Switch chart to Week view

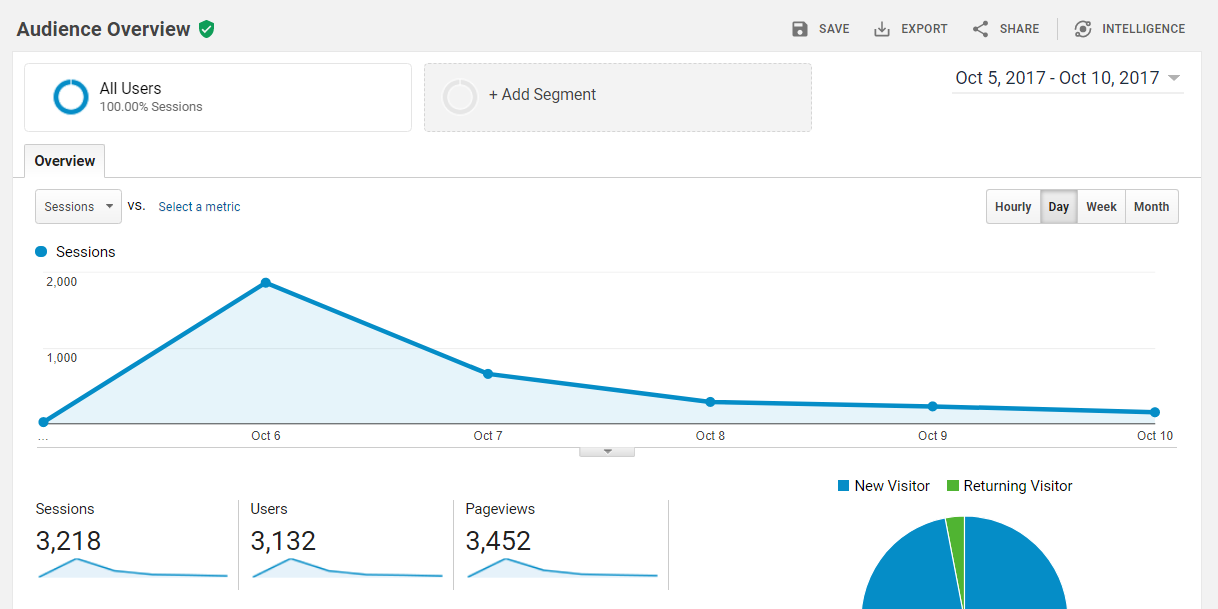1101,207
